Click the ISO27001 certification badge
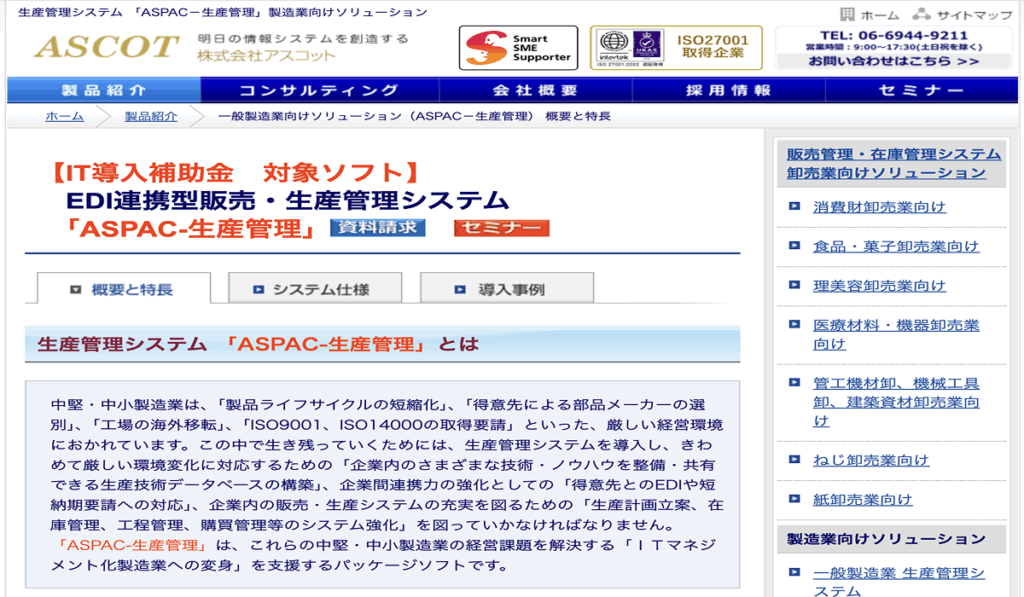Viewport: 1024px width, 597px height. click(676, 48)
